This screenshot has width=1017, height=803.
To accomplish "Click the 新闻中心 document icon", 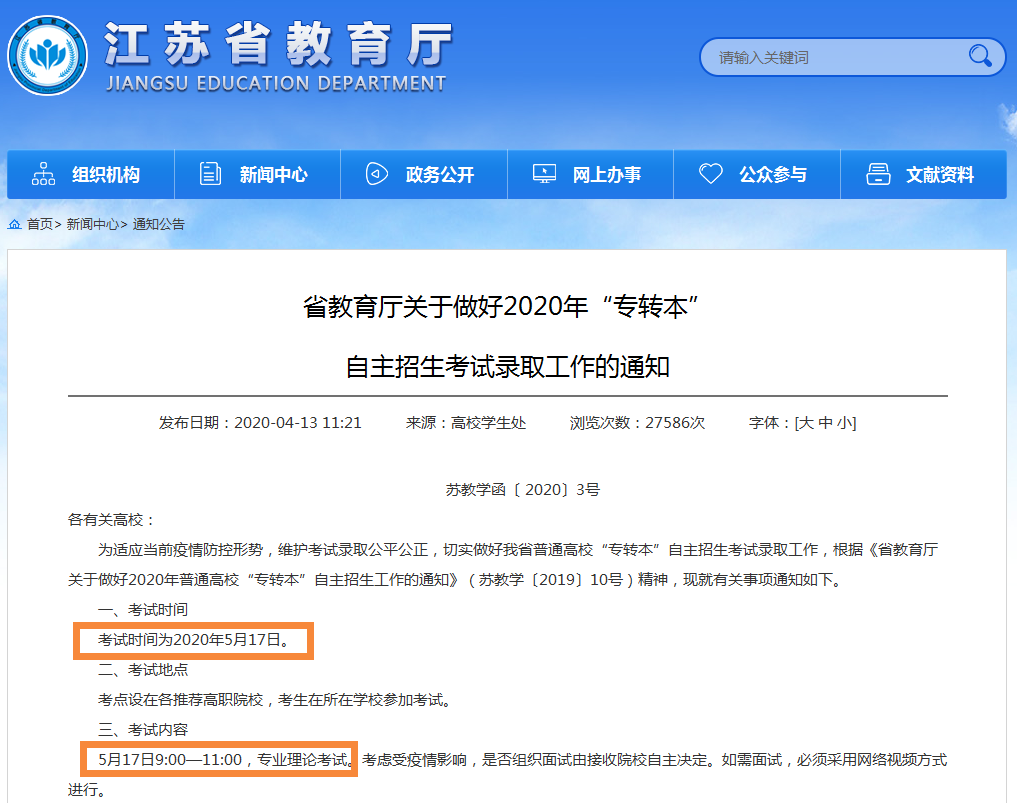I will coord(211,174).
